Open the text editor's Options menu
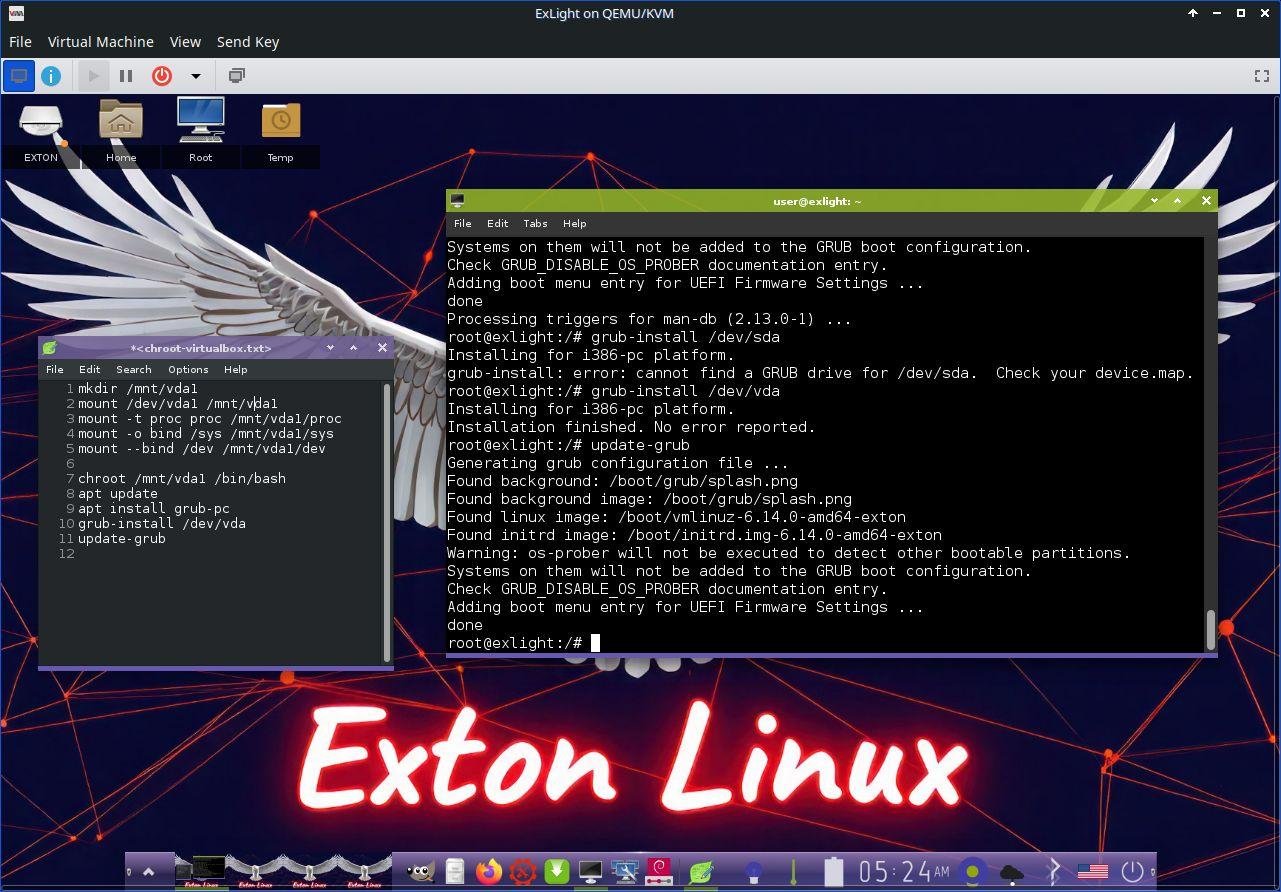Image resolution: width=1281 pixels, height=892 pixels. [188, 370]
